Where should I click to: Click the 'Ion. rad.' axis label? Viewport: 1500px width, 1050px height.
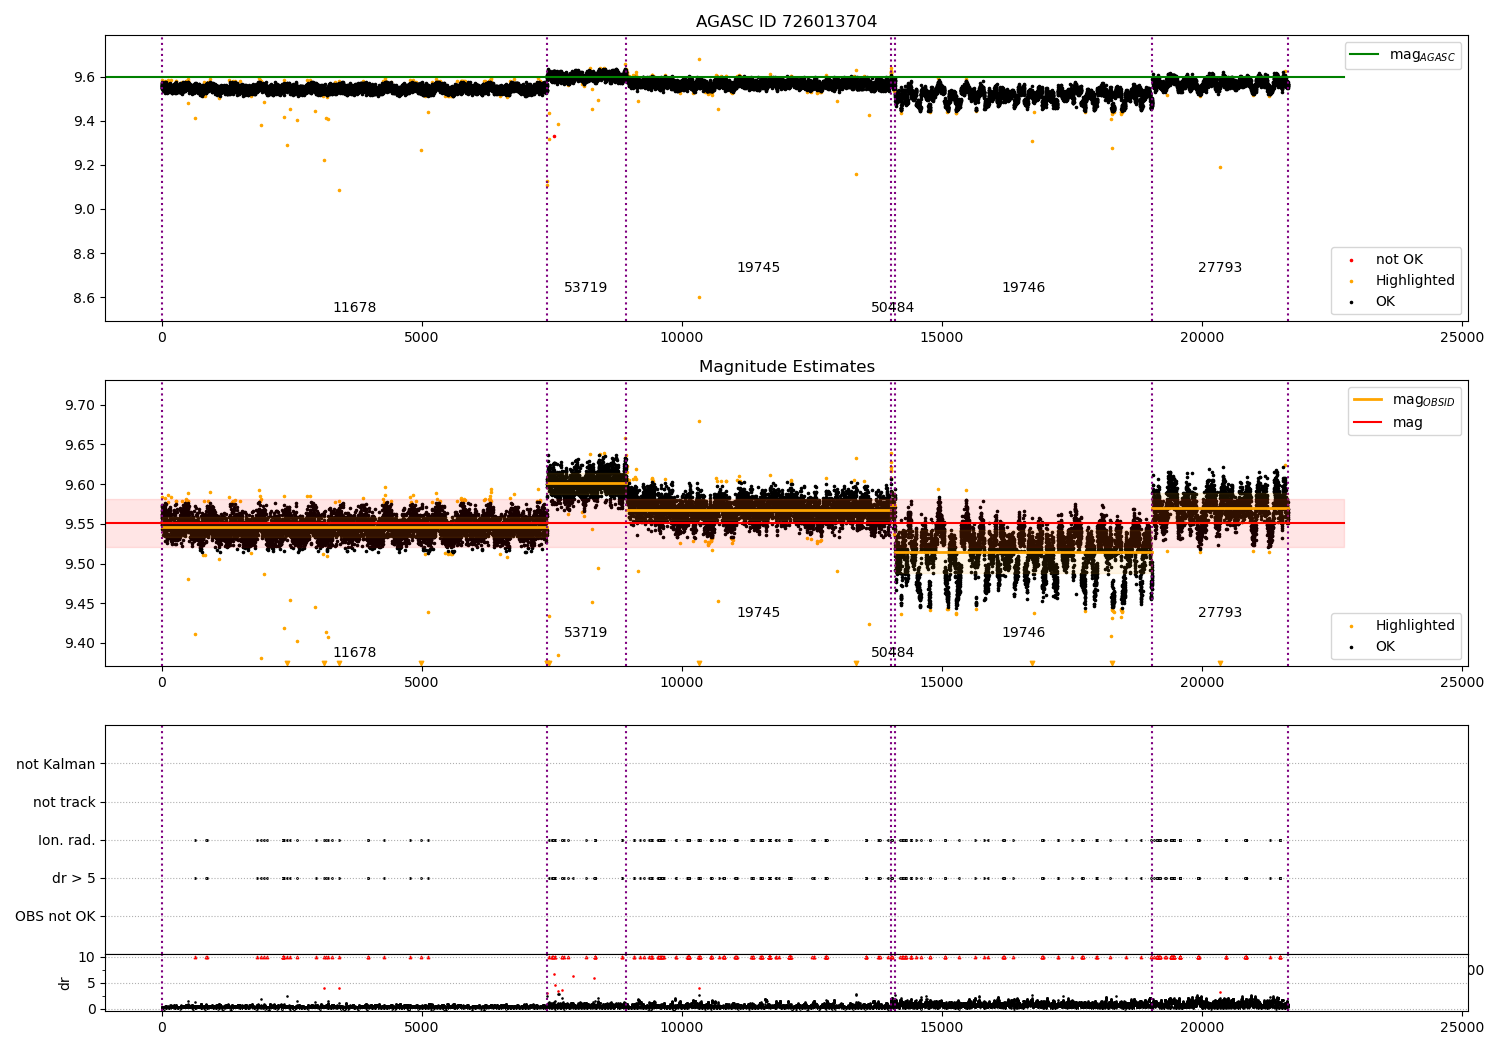click(x=67, y=840)
